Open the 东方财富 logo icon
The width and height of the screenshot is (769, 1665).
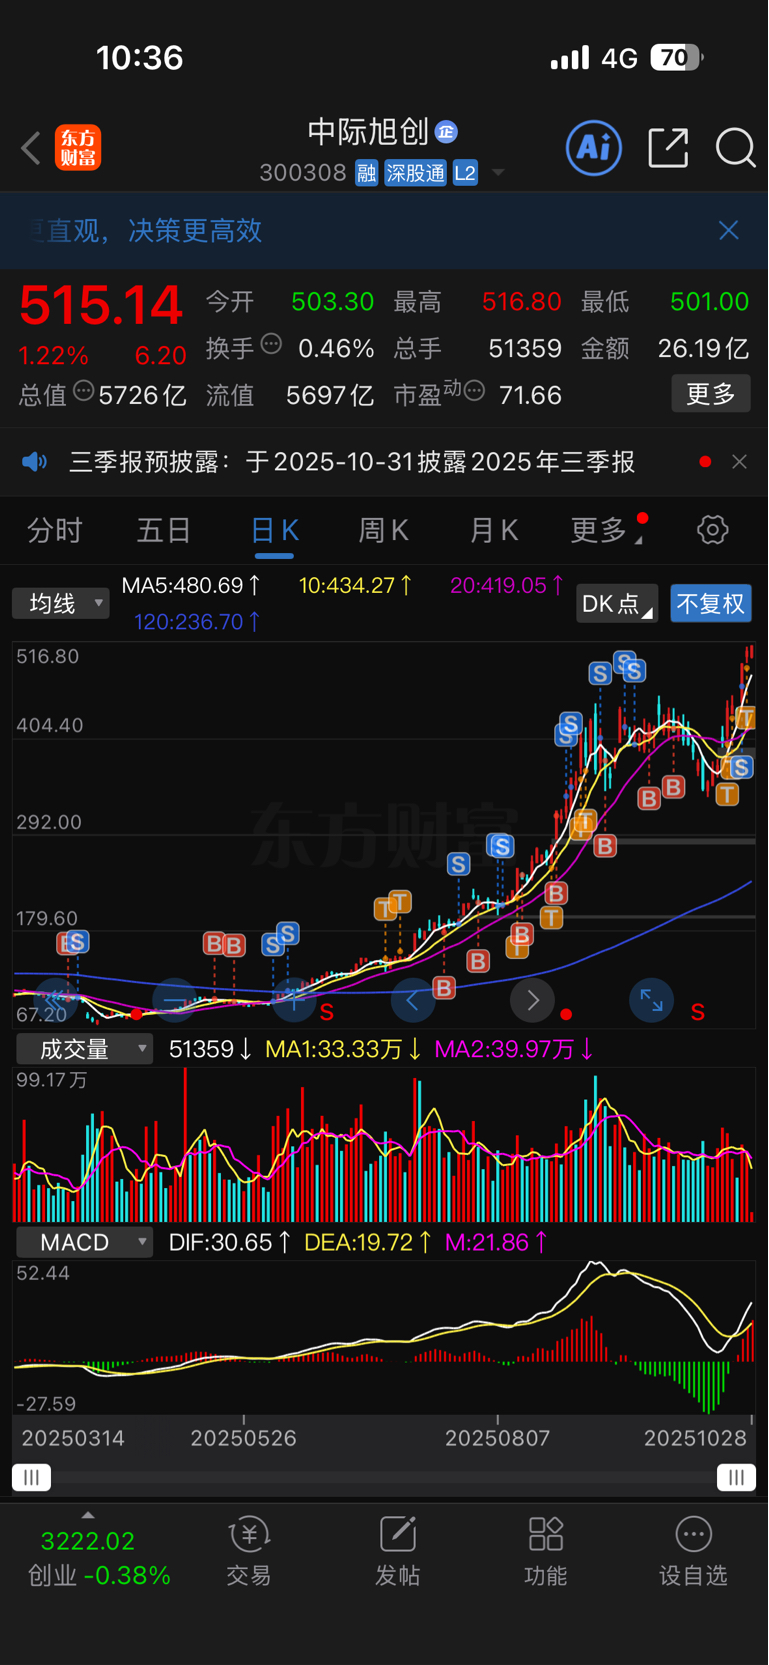(x=78, y=148)
